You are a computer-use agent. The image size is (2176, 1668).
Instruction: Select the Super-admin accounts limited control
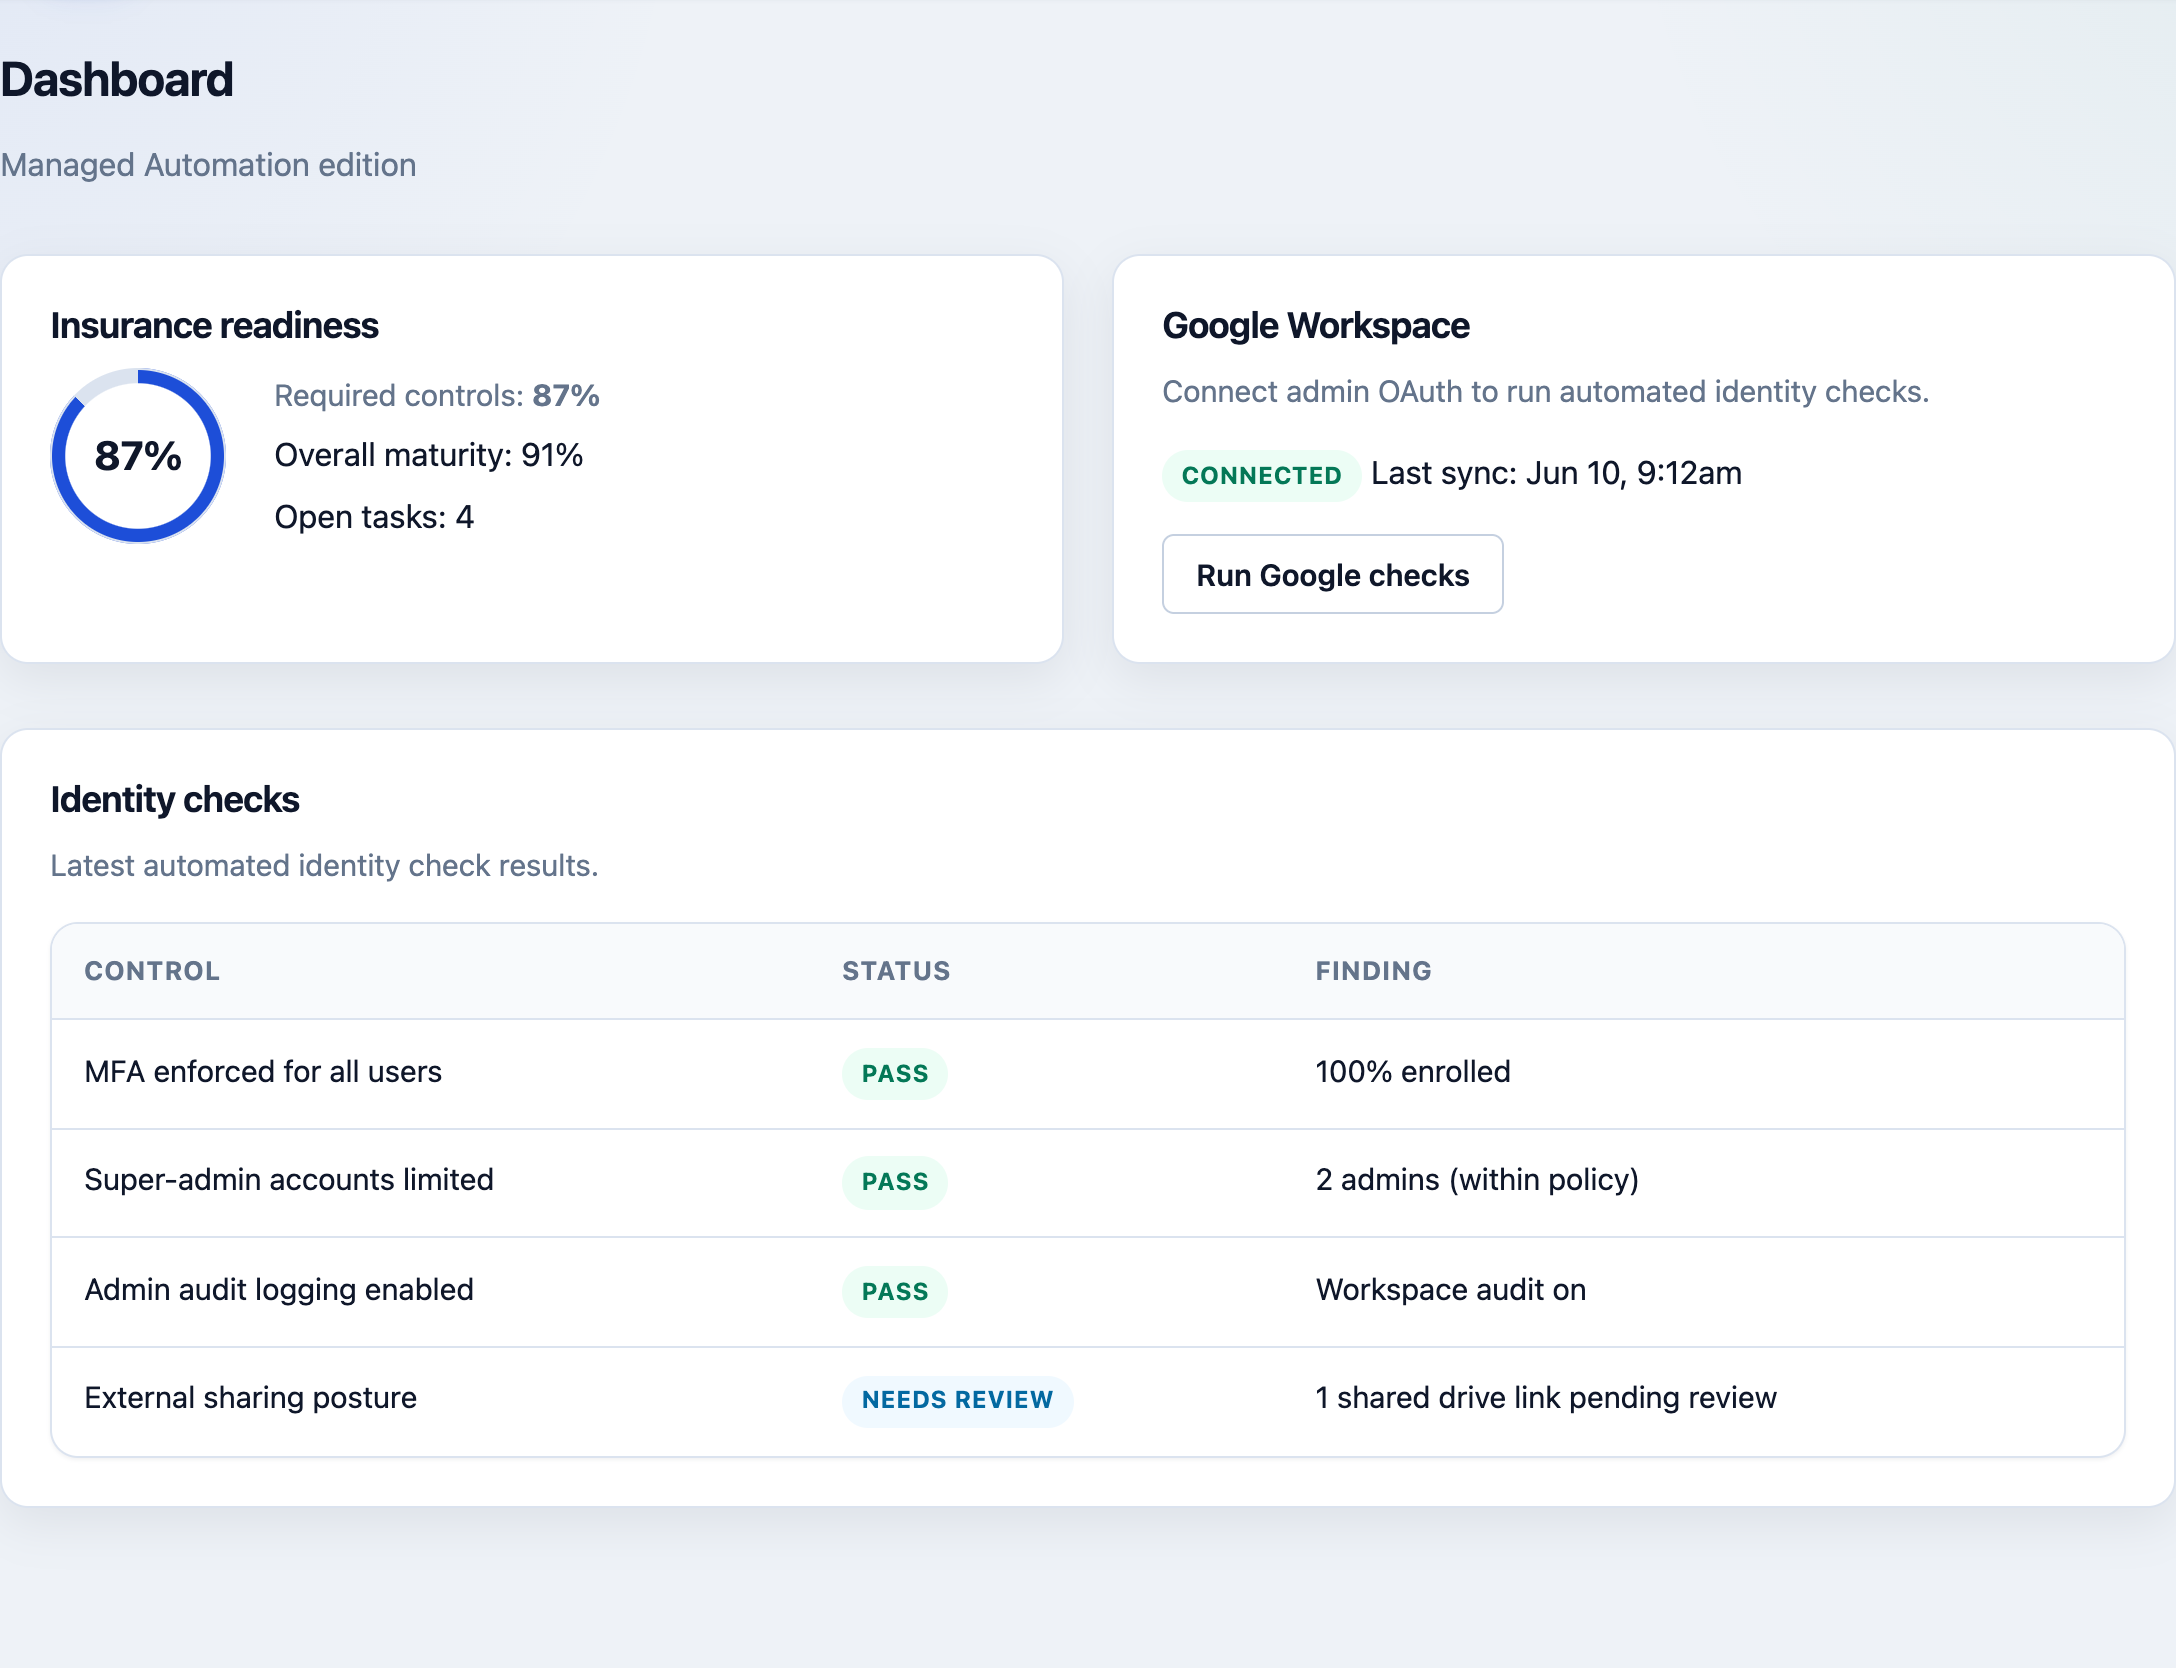[x=289, y=1180]
